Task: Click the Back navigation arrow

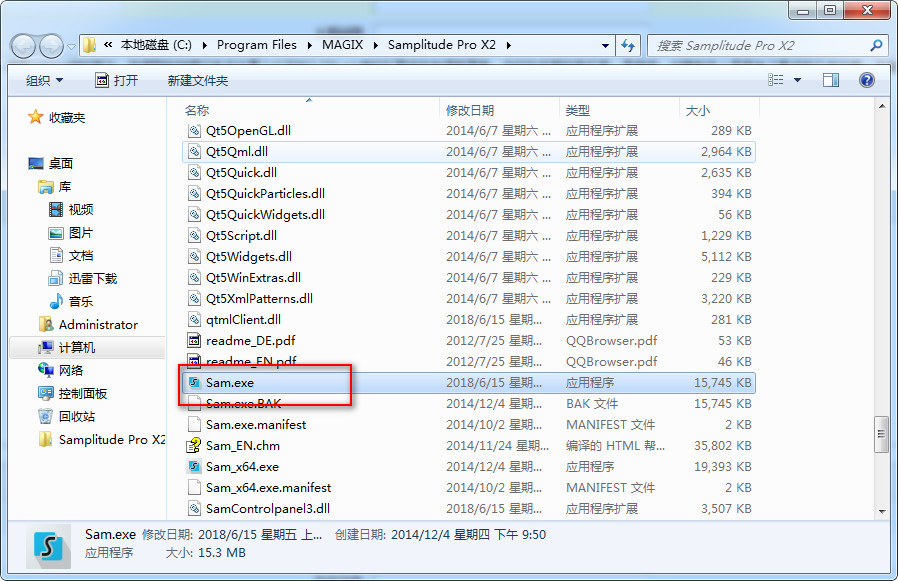Action: pos(23,46)
